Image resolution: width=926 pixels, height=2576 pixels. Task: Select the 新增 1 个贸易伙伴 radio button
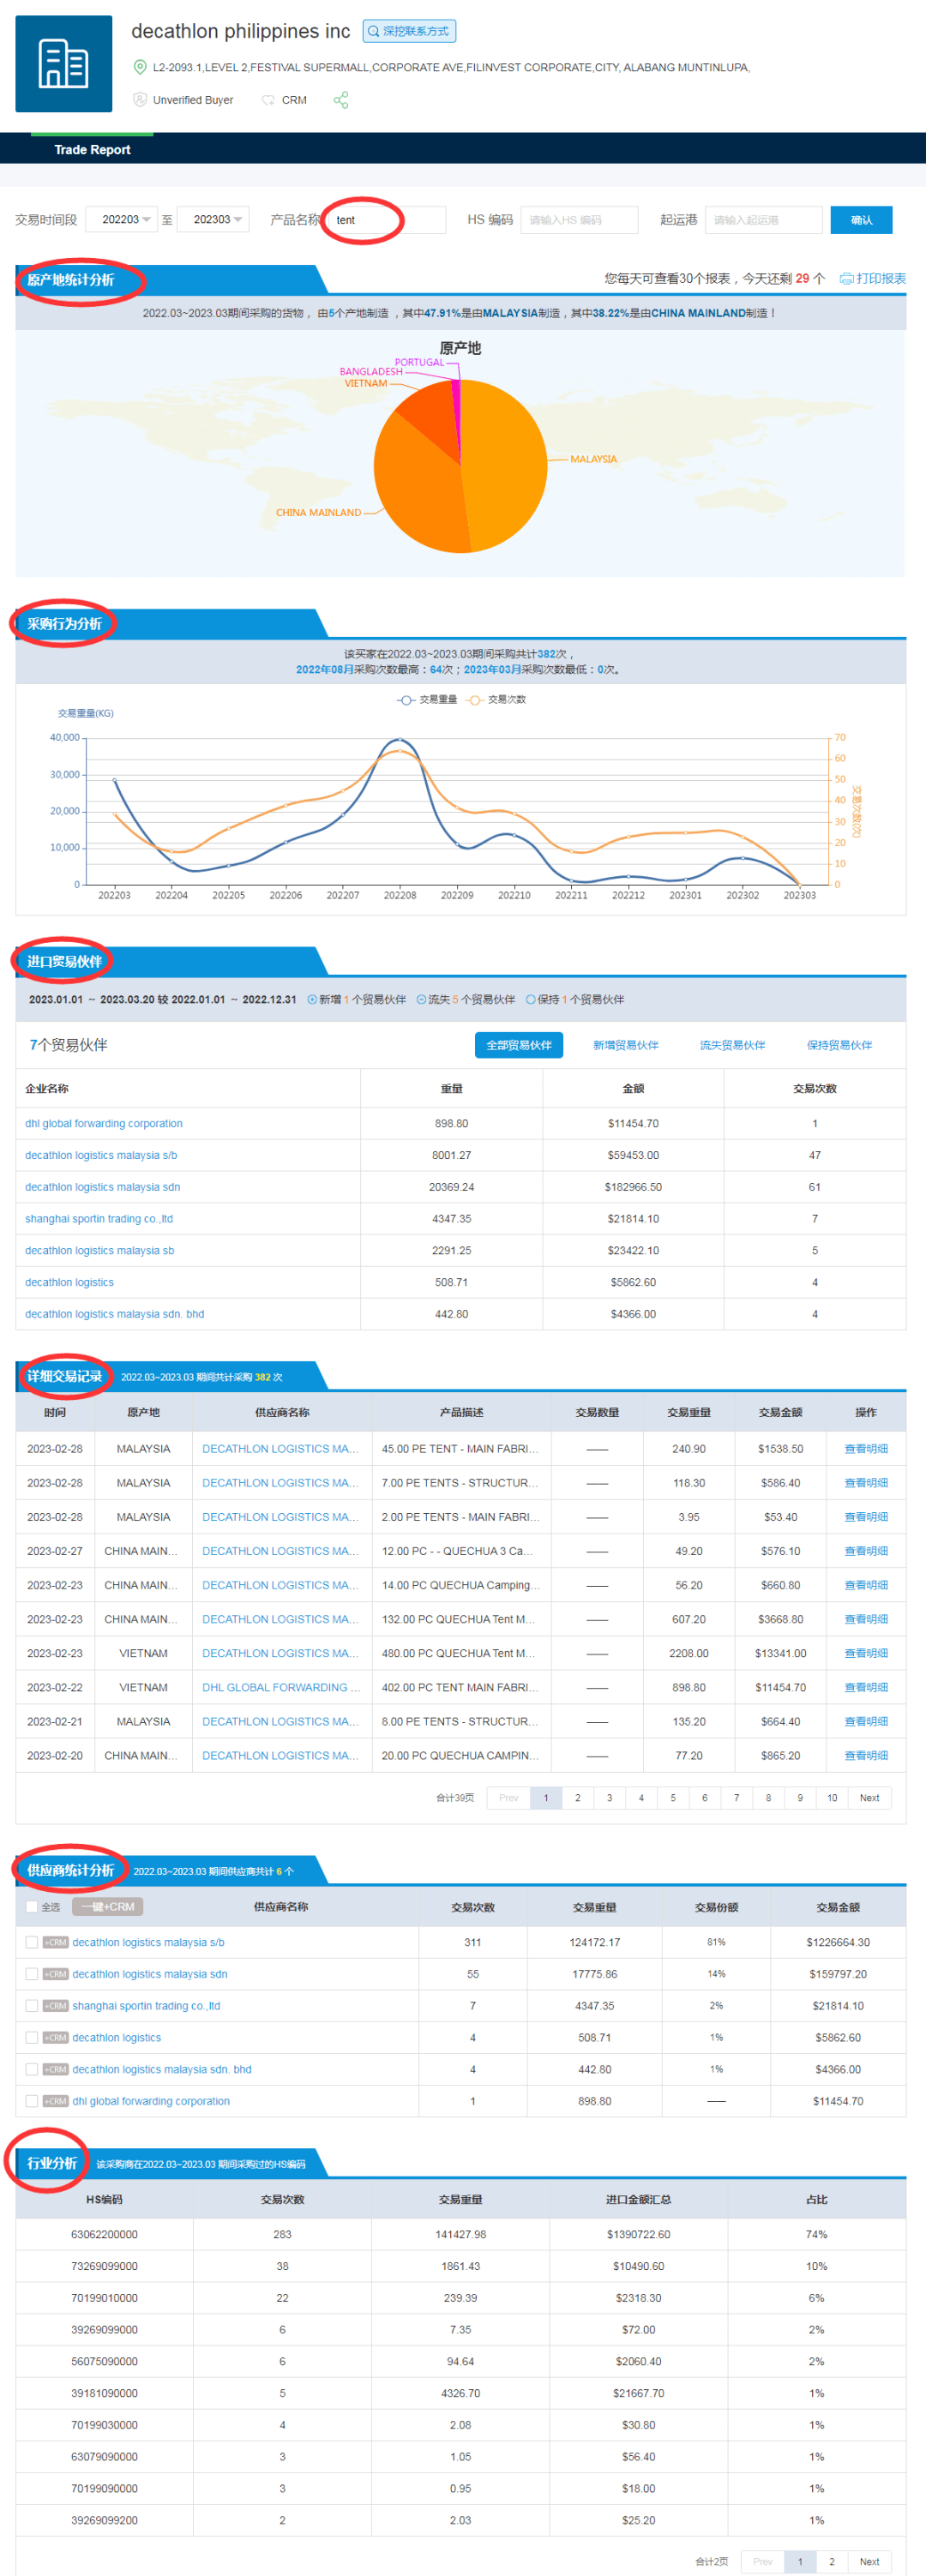point(312,1000)
